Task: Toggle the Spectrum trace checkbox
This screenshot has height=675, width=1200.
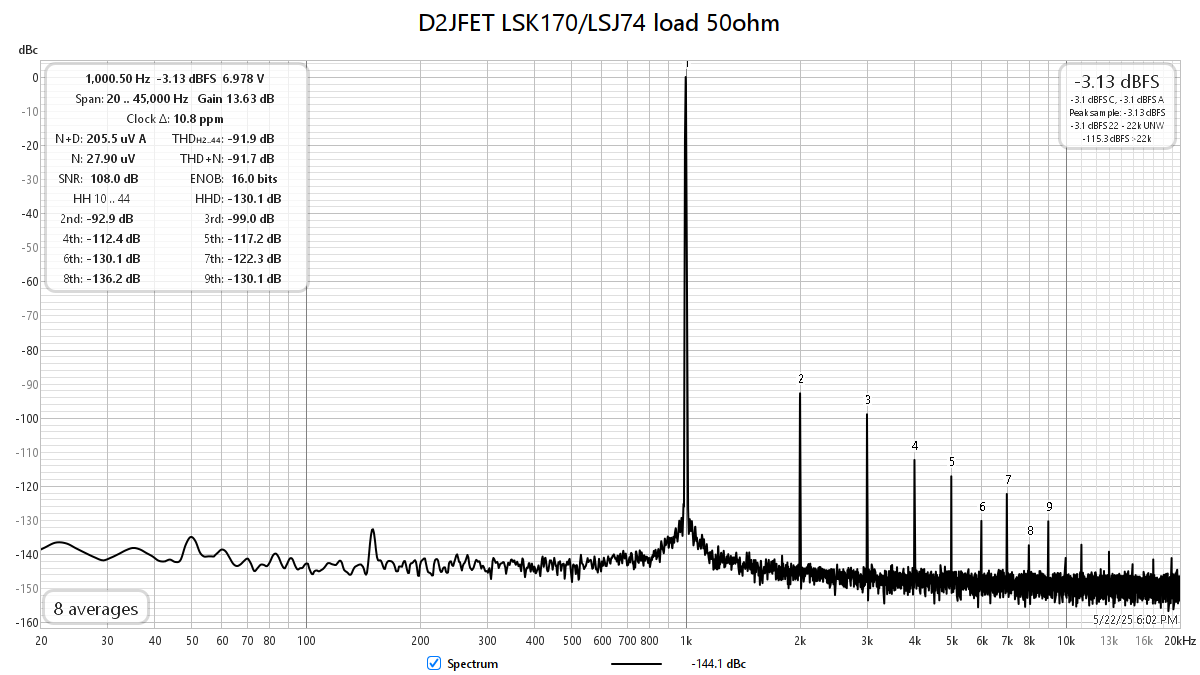Action: pos(434,663)
